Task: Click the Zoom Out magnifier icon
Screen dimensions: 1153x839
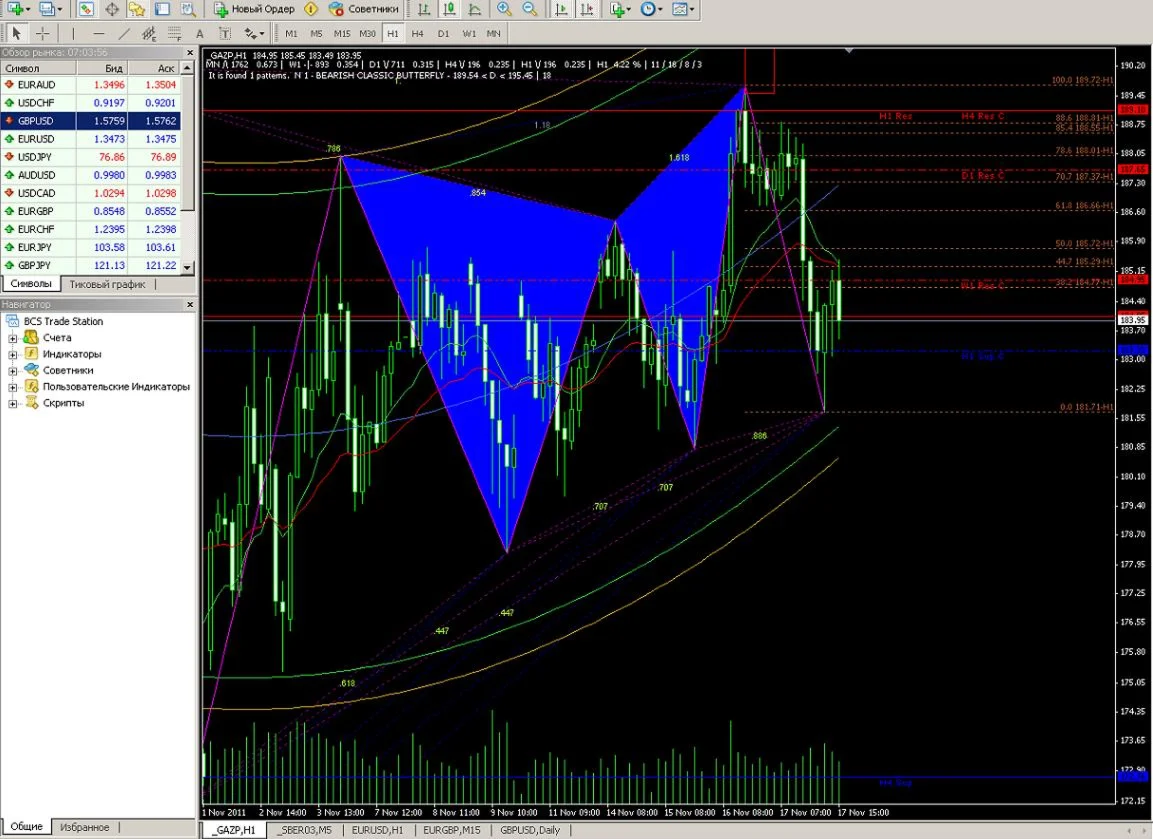Action: point(529,9)
